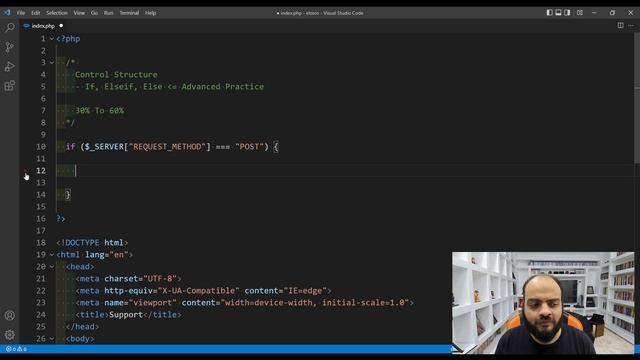Click the webcam video overlay
The height and width of the screenshot is (360, 640).
tap(543, 302)
